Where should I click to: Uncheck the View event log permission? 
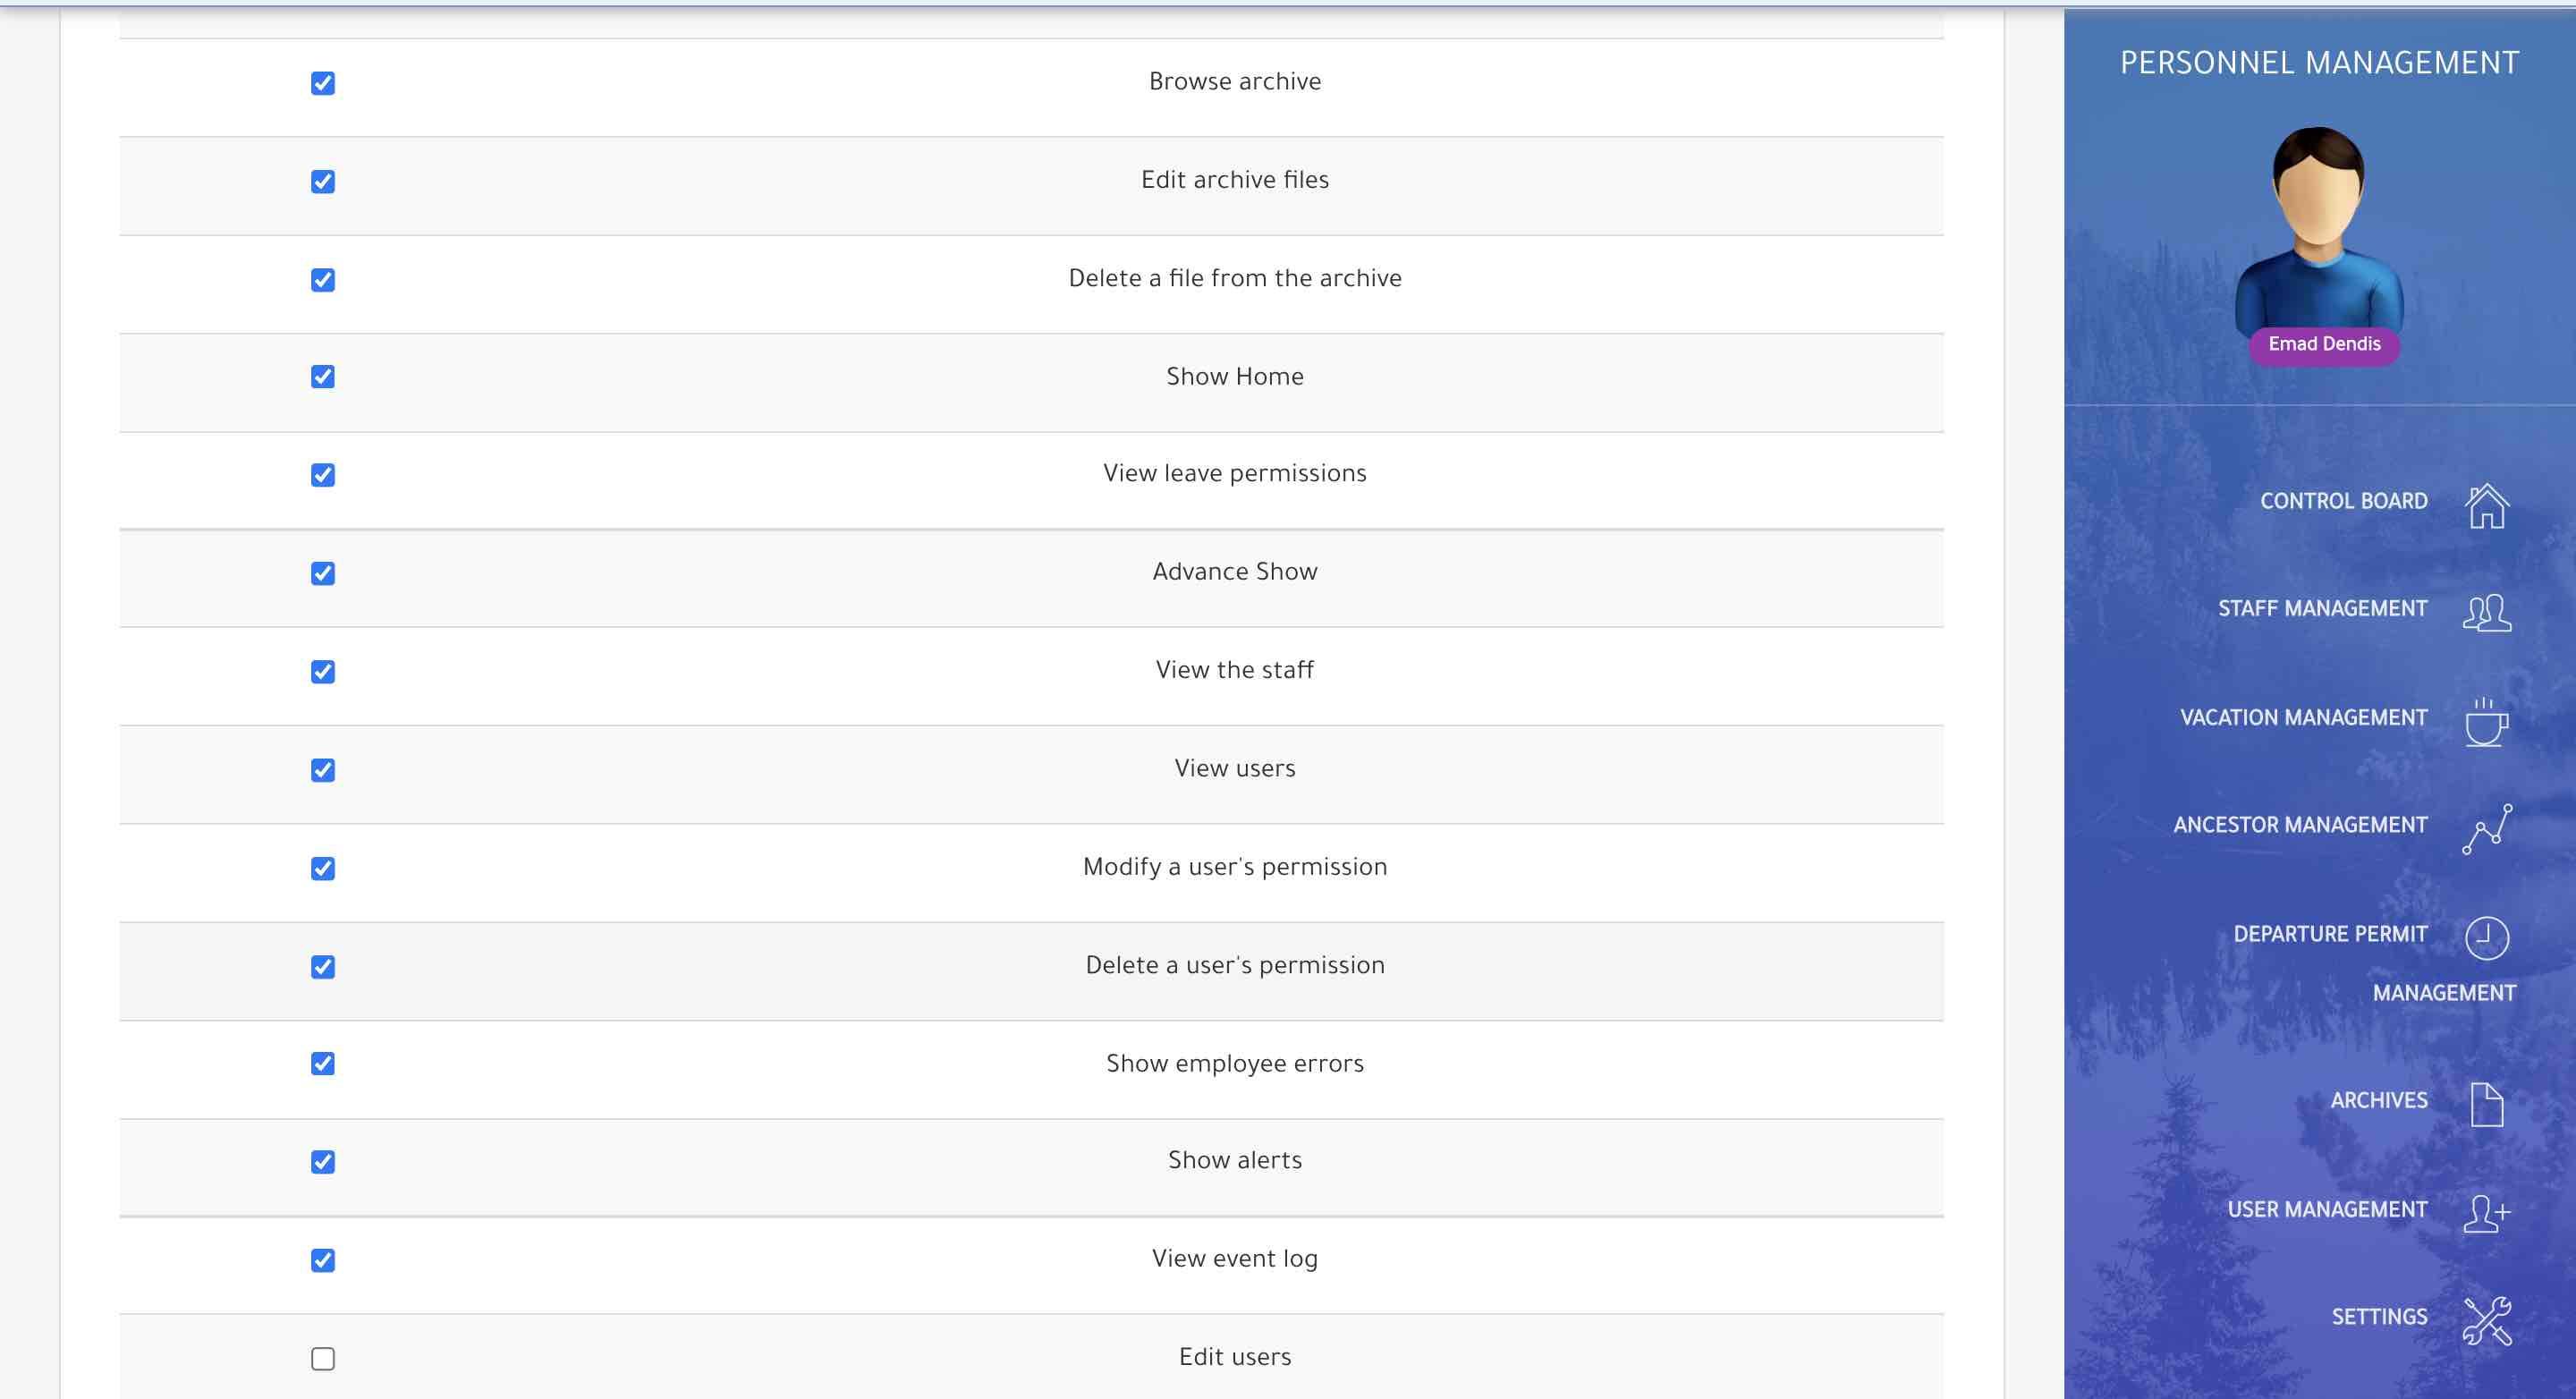(x=323, y=1260)
